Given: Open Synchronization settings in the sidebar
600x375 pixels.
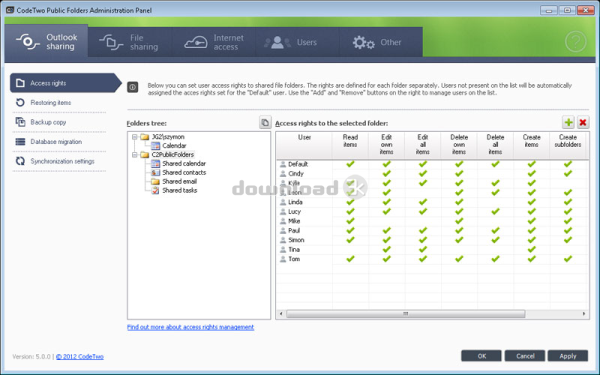Looking at the screenshot, I should pyautogui.click(x=62, y=161).
